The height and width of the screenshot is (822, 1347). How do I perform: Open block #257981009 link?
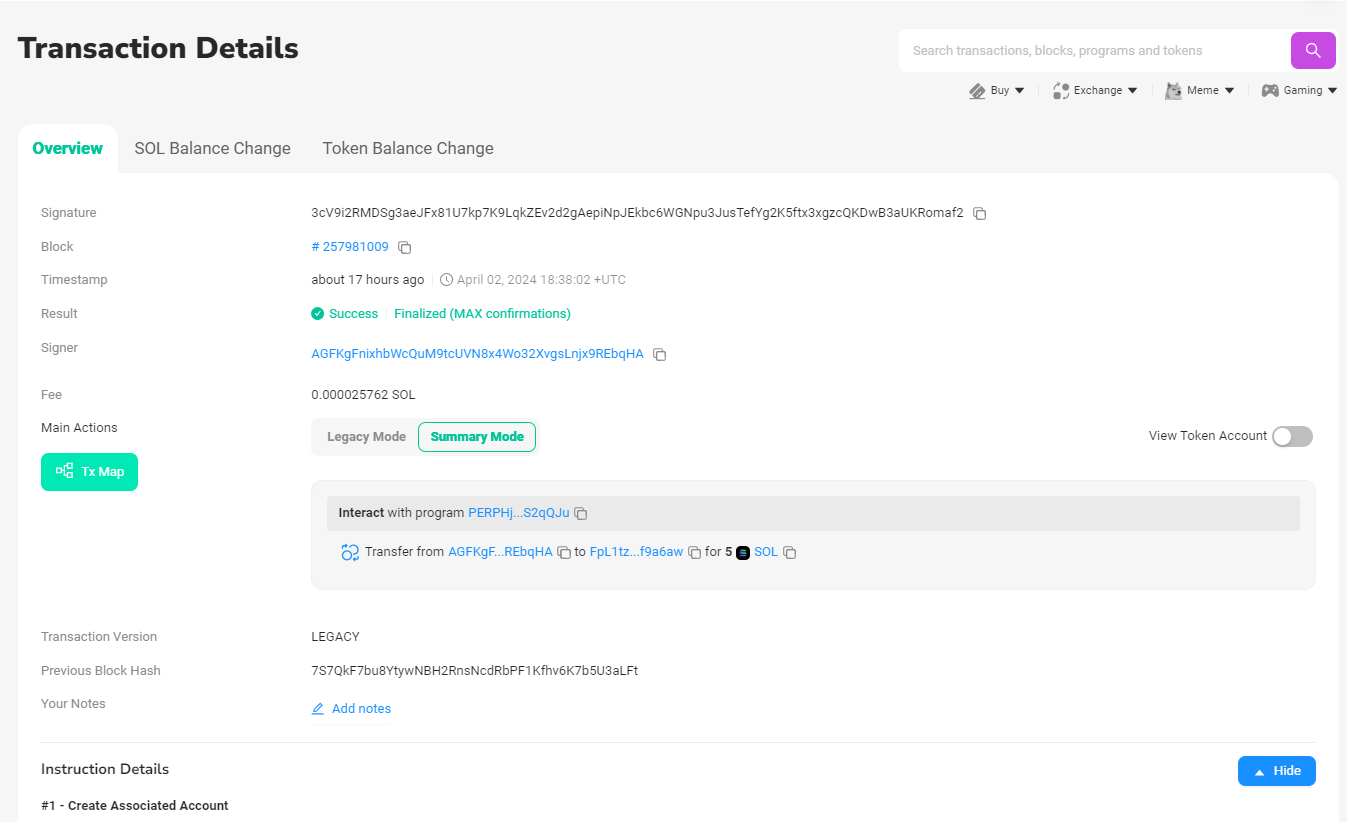(x=350, y=247)
